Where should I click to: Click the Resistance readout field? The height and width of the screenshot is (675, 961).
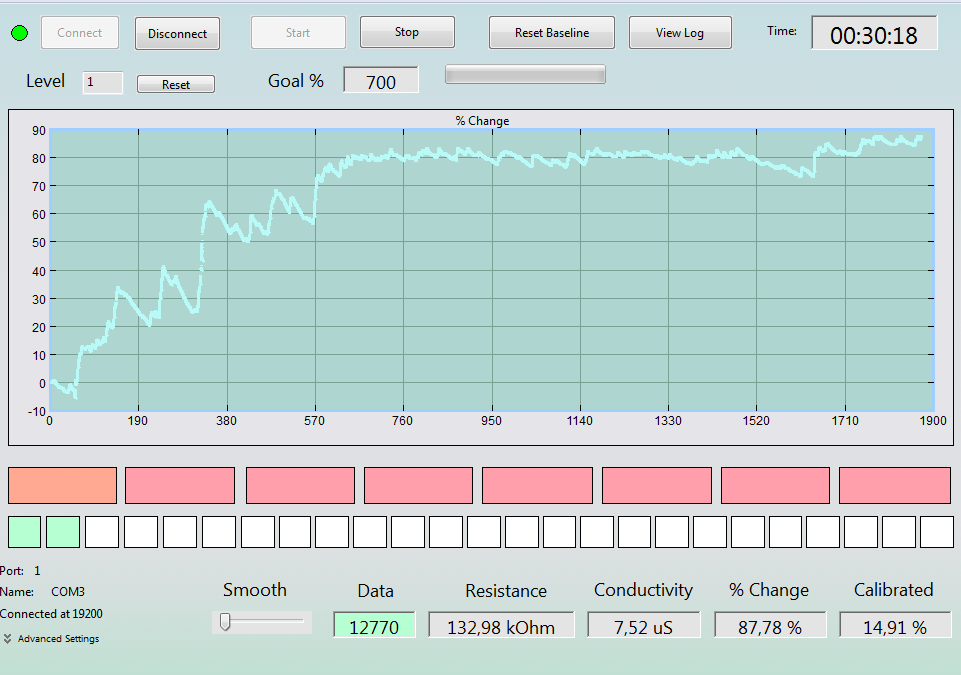[501, 625]
